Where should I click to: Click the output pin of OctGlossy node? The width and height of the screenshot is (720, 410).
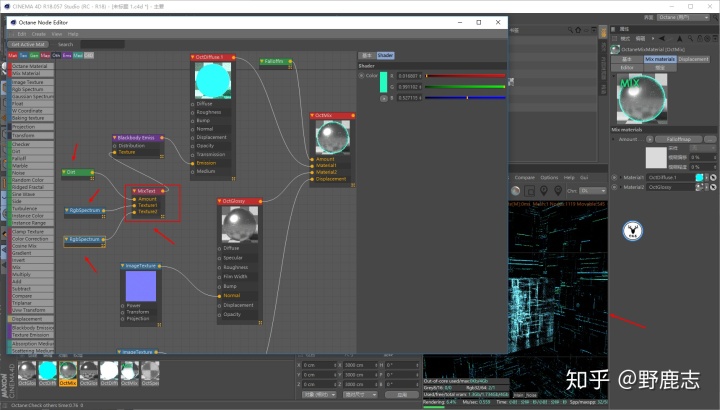tap(260, 201)
